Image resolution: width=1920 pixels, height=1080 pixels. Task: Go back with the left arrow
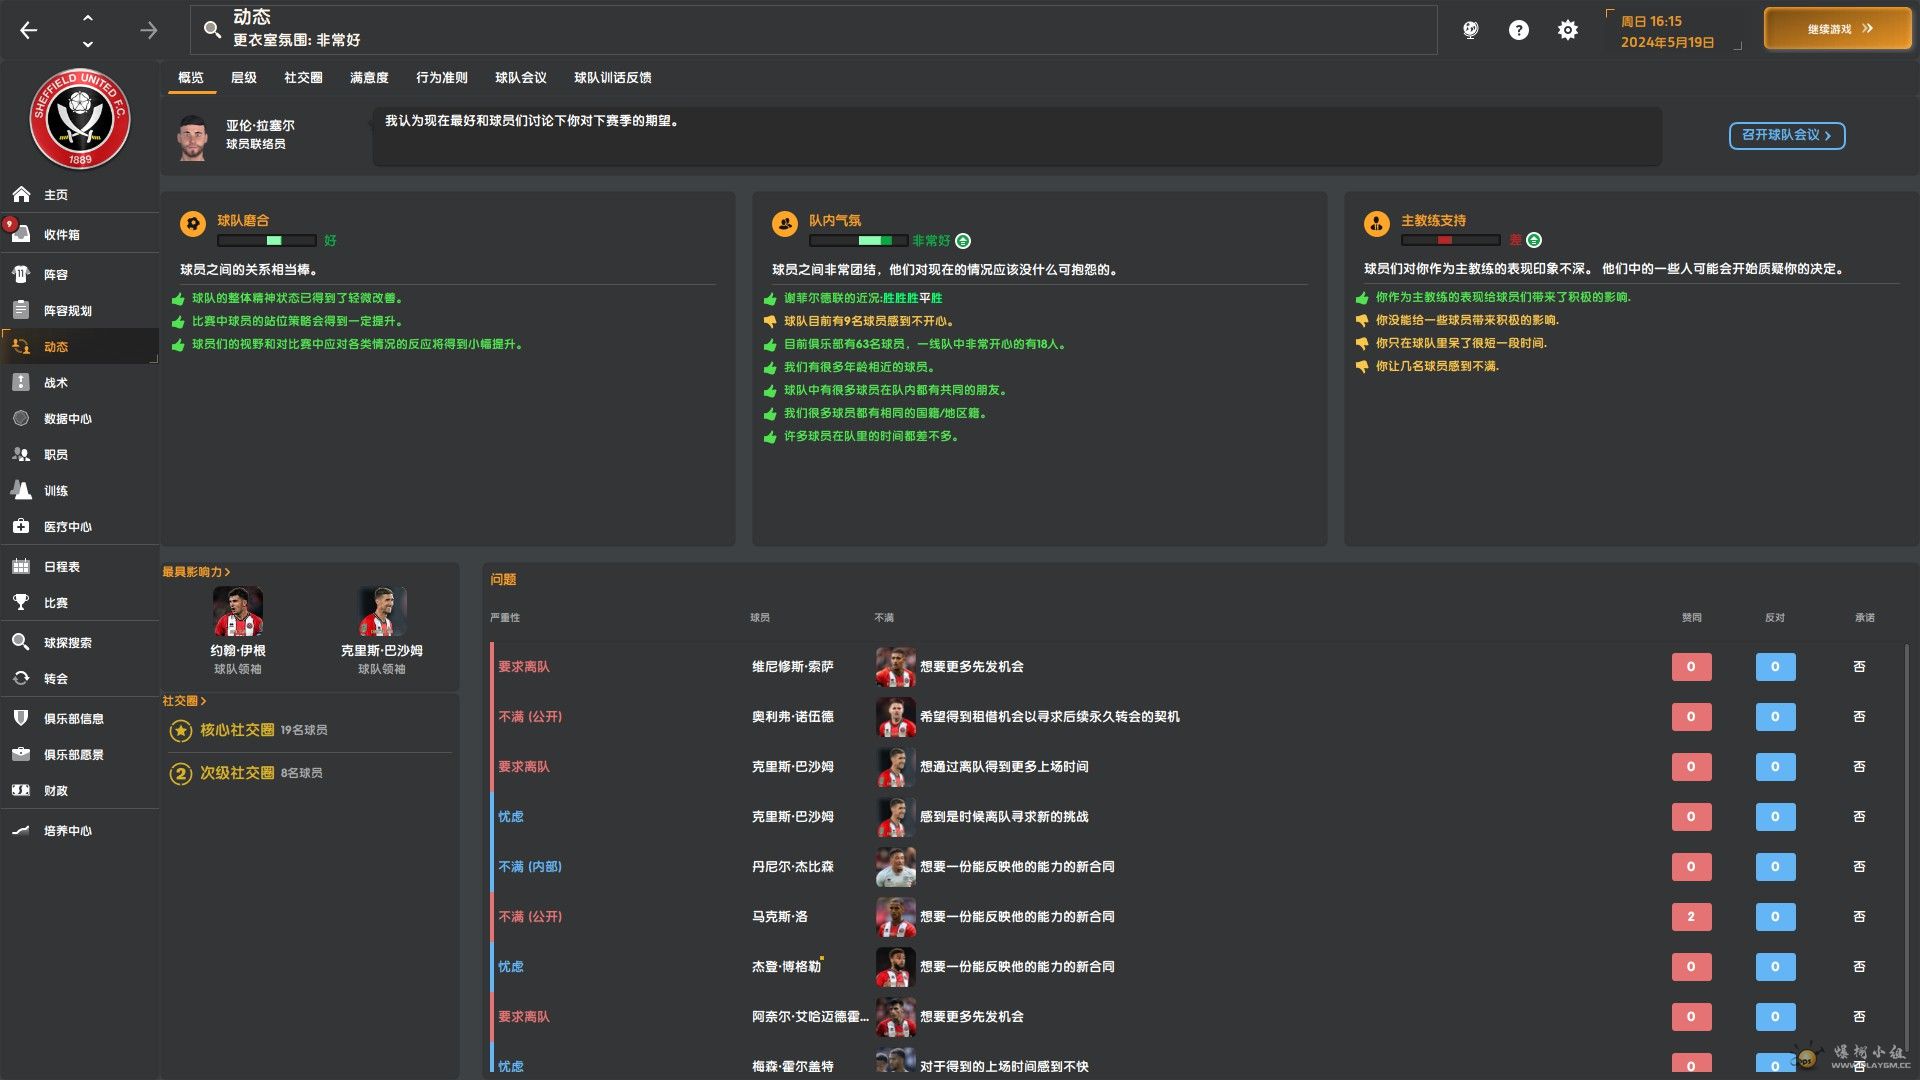[29, 30]
